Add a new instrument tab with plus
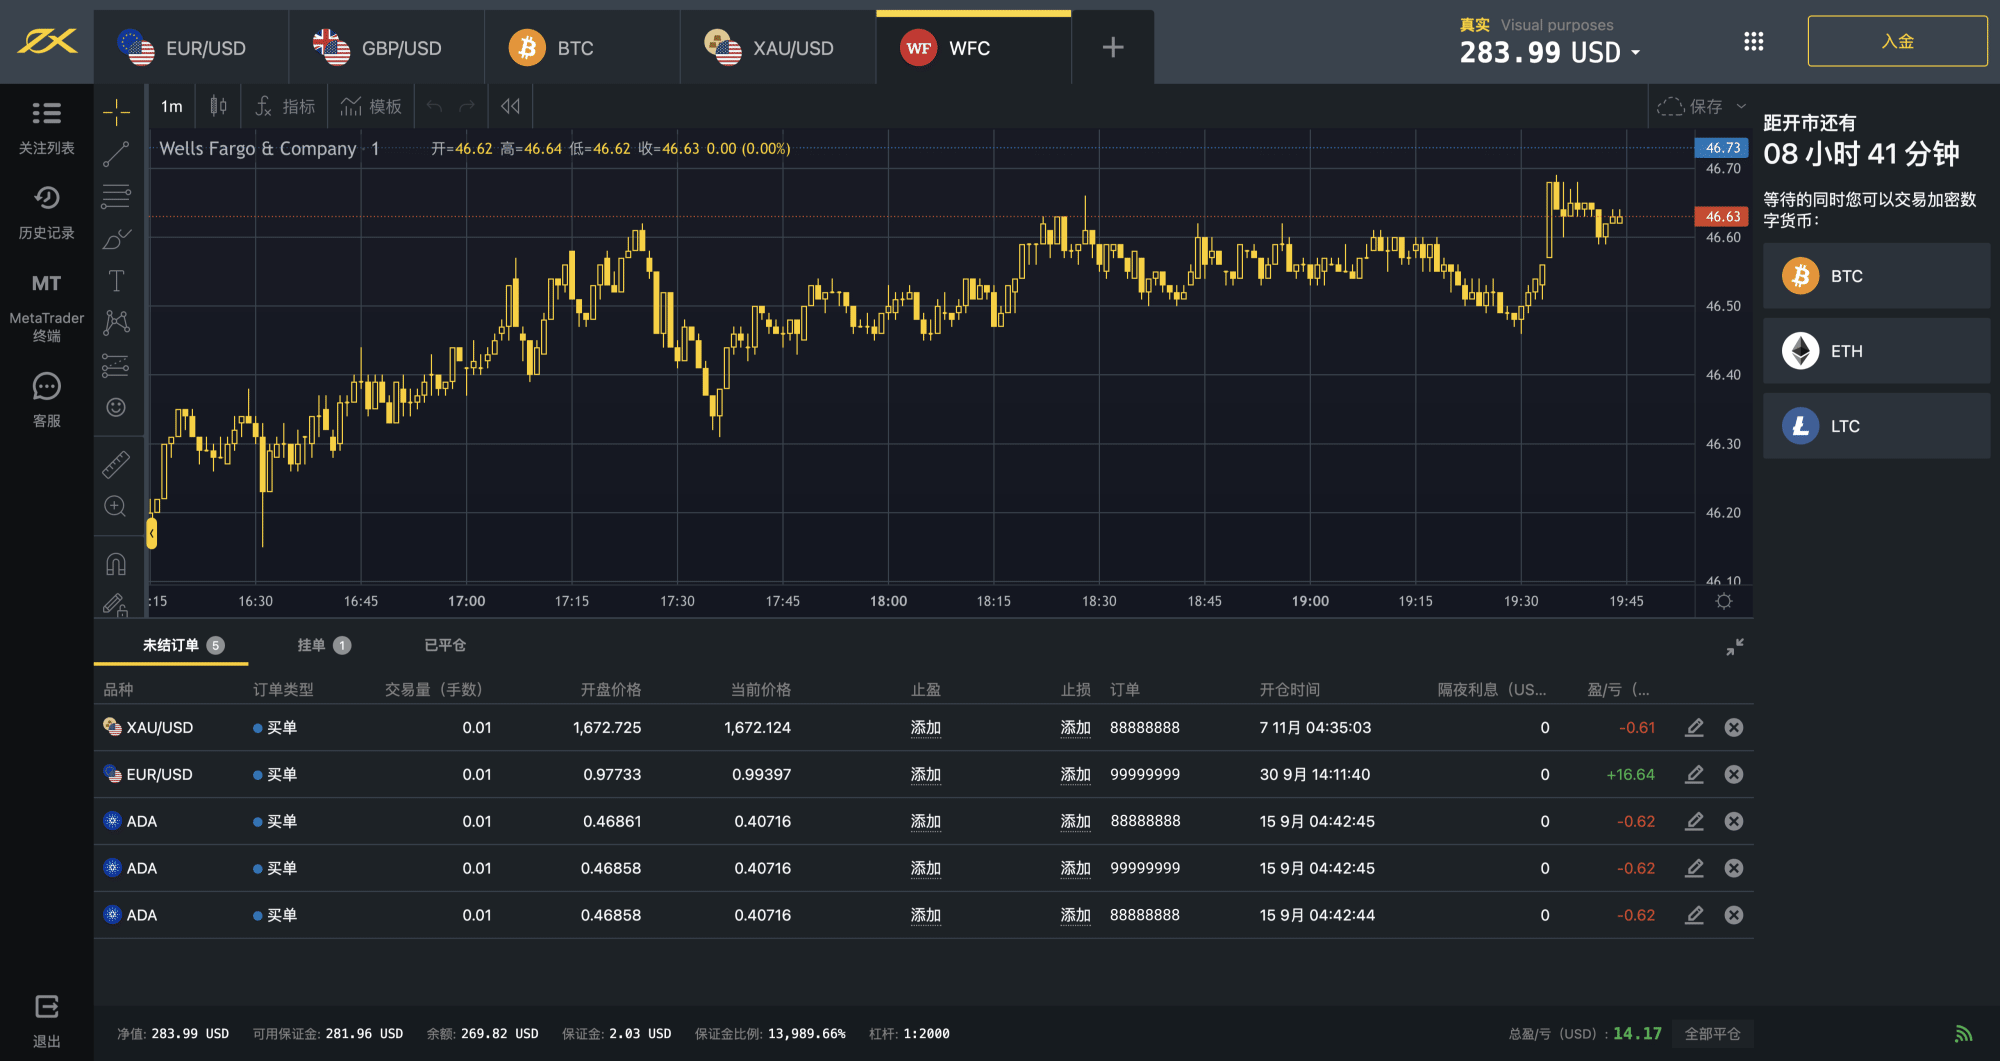 click(x=1112, y=48)
